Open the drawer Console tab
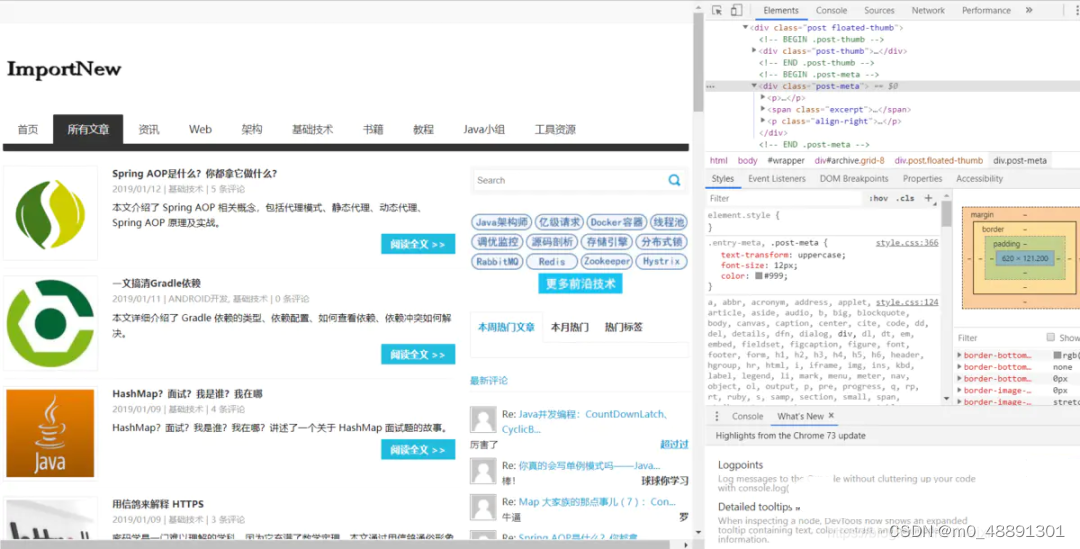This screenshot has width=1080, height=549. click(747, 416)
